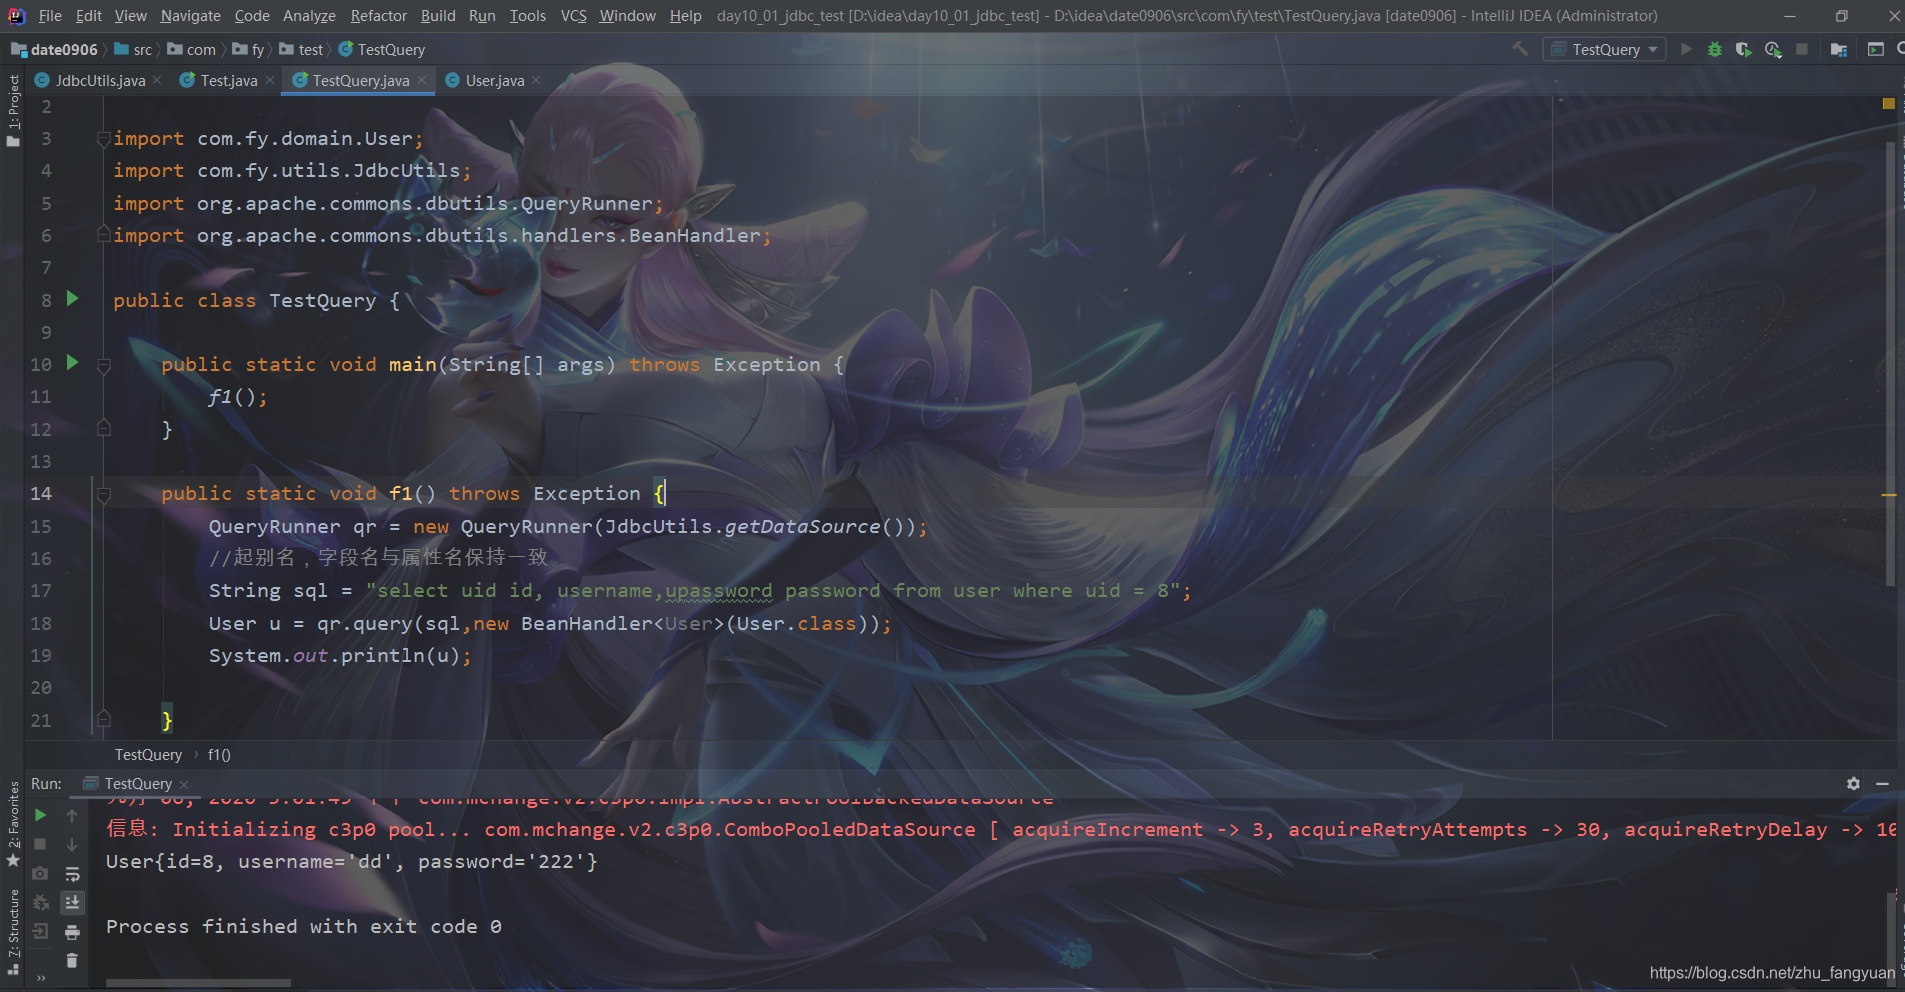Click the down stack trace arrow
Screen dimensions: 1905x992
click(x=72, y=844)
